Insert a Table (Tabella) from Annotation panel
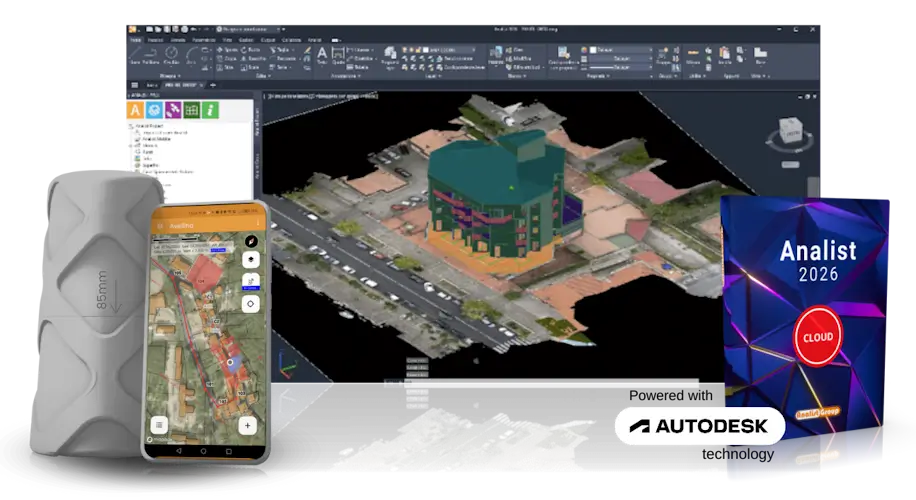This screenshot has width=916, height=500. coord(359,67)
